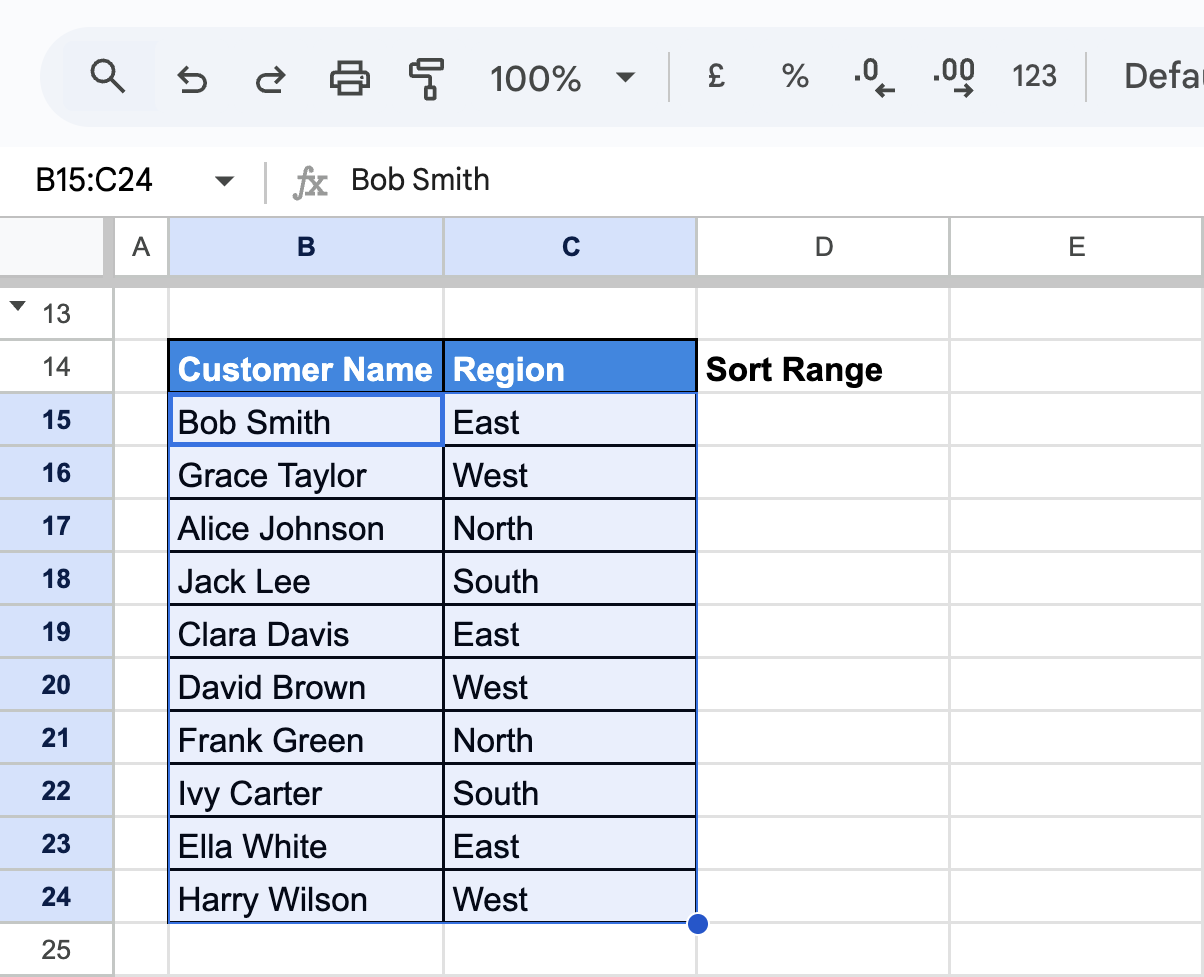
Task: Select row 15 header
Action: [57, 420]
